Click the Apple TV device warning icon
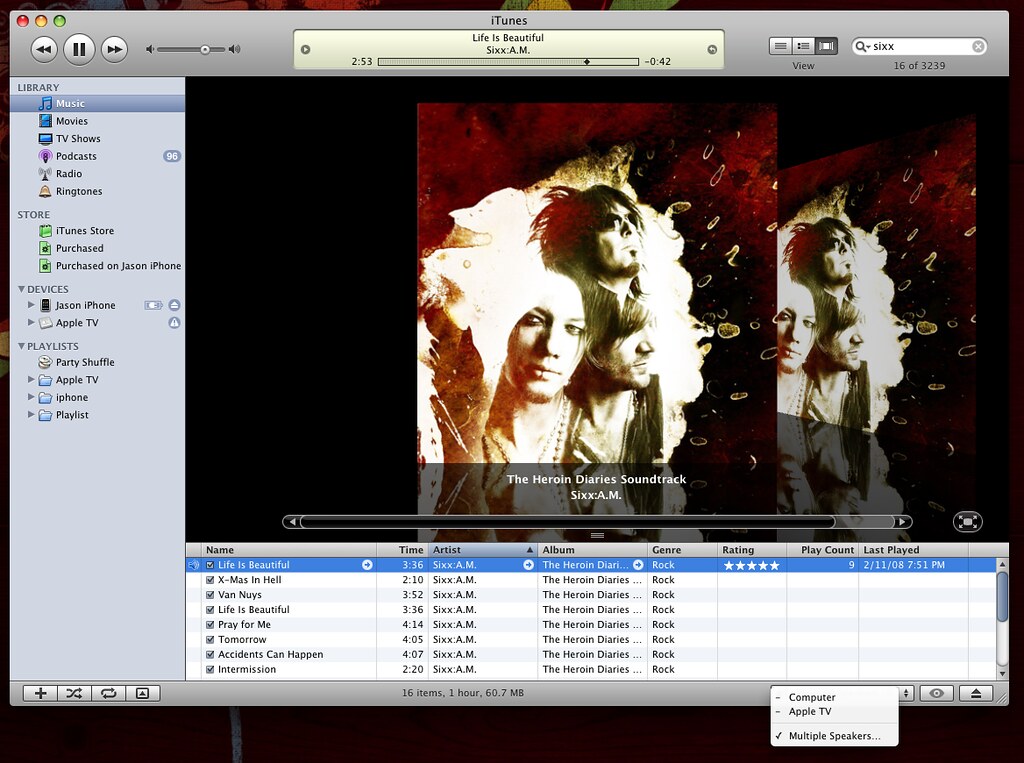Viewport: 1024px width, 763px height. pos(174,323)
